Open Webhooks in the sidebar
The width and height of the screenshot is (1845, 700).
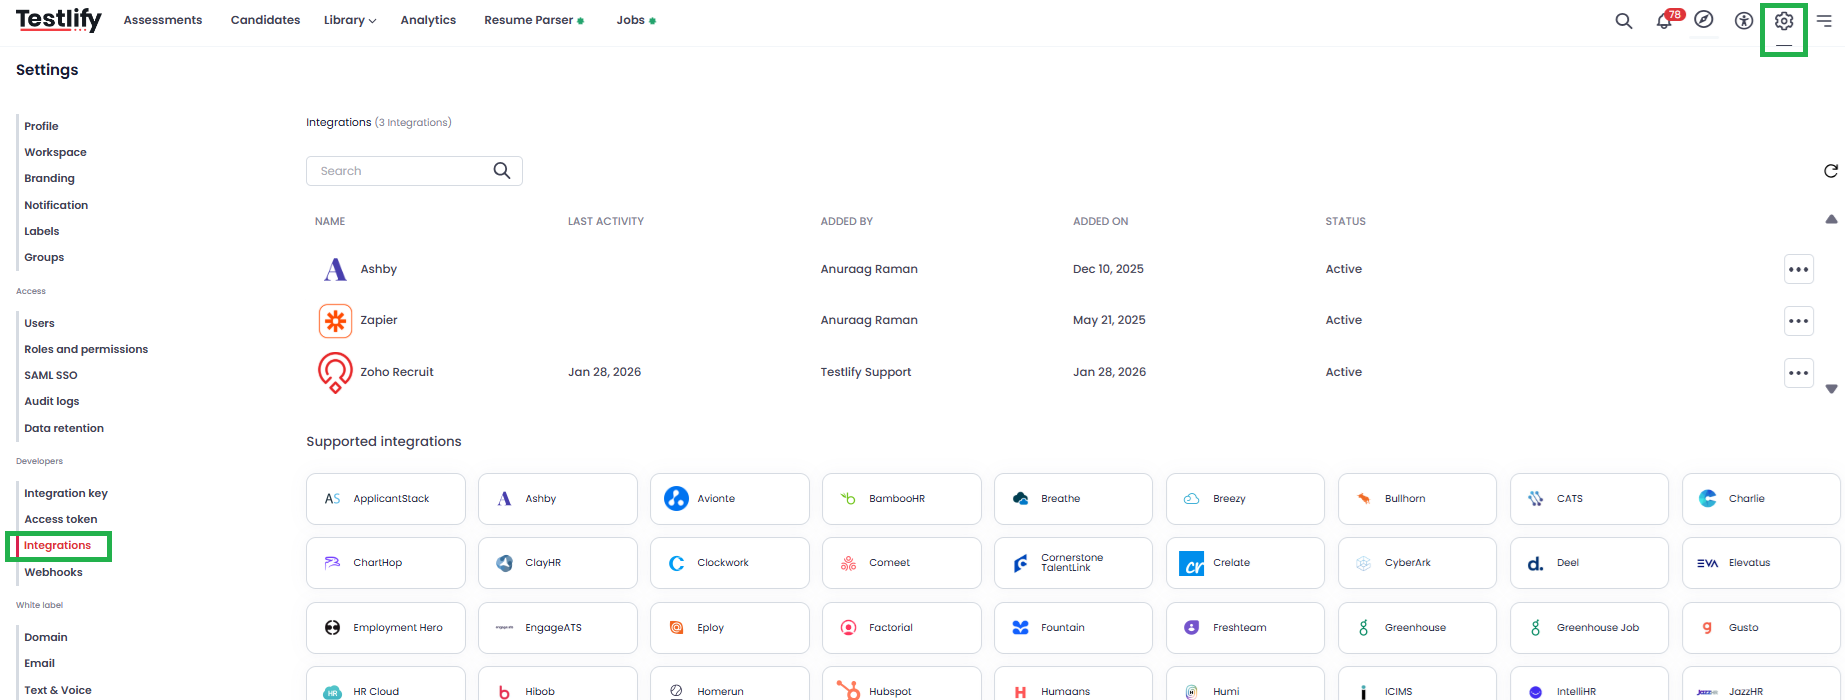coord(53,572)
